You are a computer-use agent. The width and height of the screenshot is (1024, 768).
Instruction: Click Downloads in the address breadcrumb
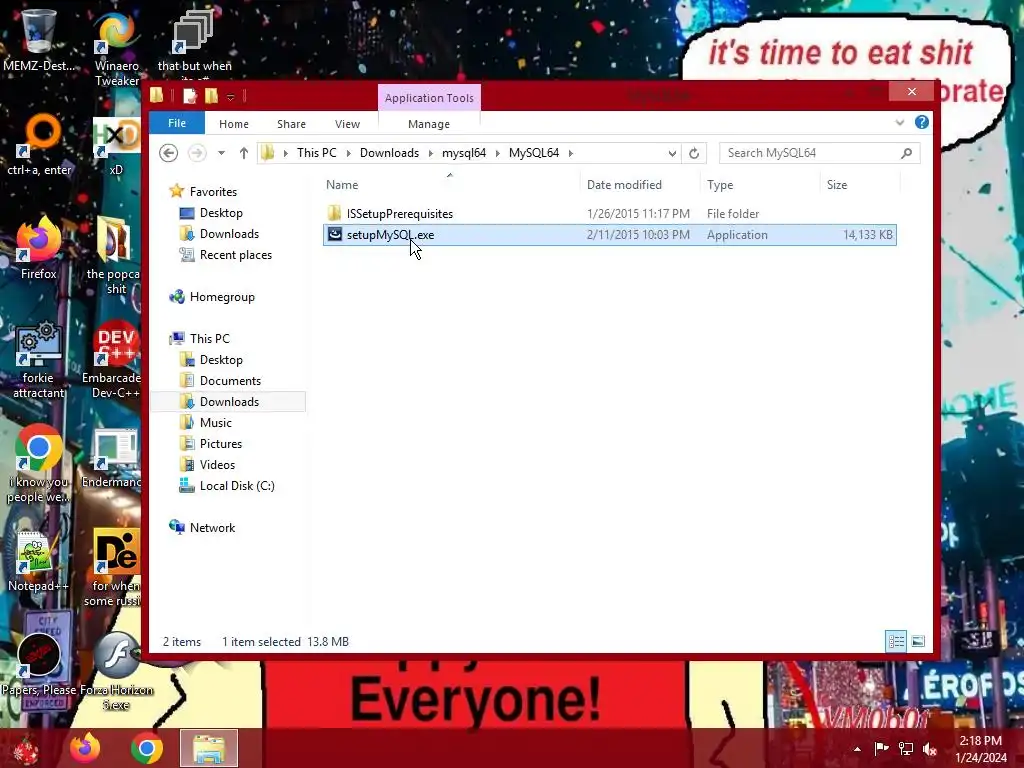point(389,153)
